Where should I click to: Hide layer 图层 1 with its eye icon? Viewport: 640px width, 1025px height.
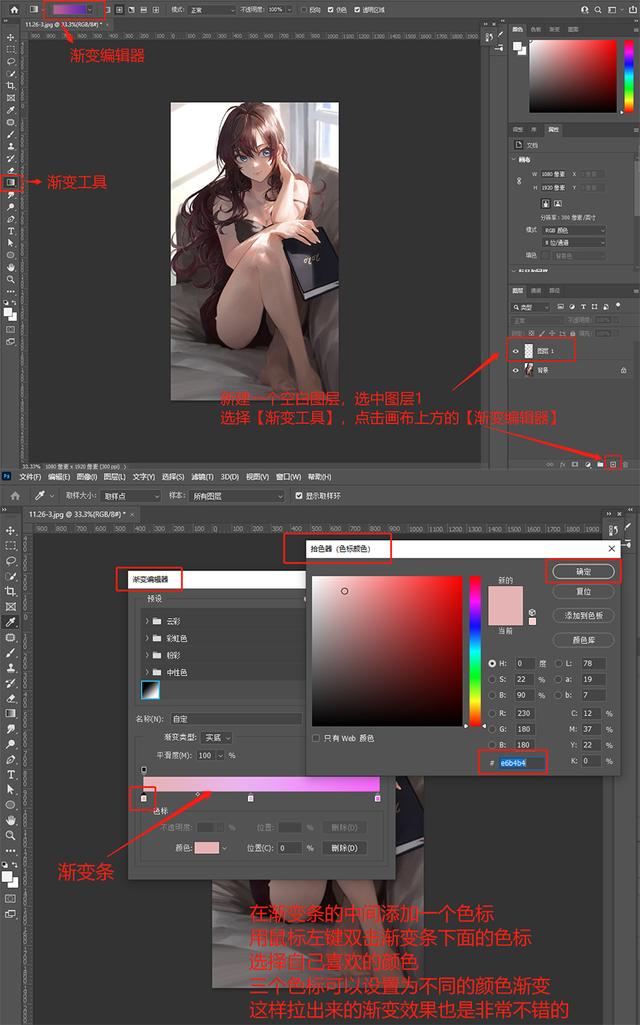point(516,351)
